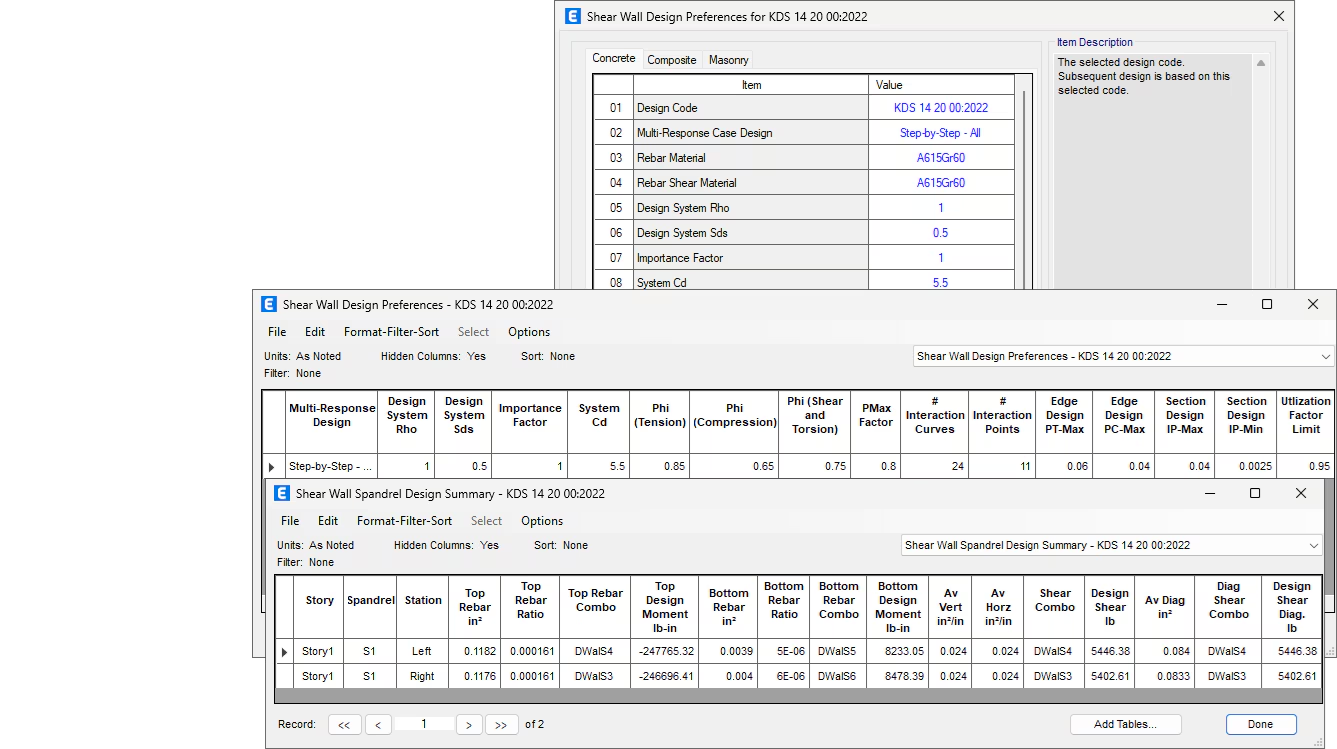Select the Design Code value KDS 14 20 00:2022
Screen dimensions: 1337x749
(940, 108)
